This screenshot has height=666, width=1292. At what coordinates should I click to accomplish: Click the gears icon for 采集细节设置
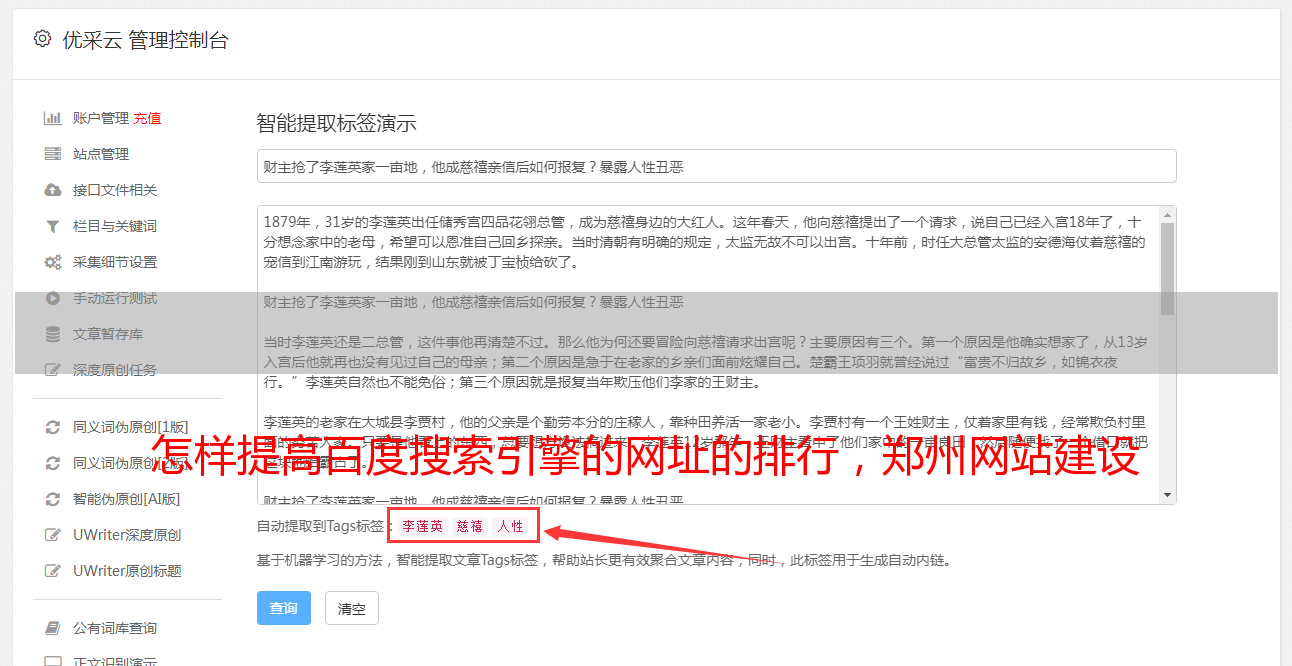tap(53, 262)
